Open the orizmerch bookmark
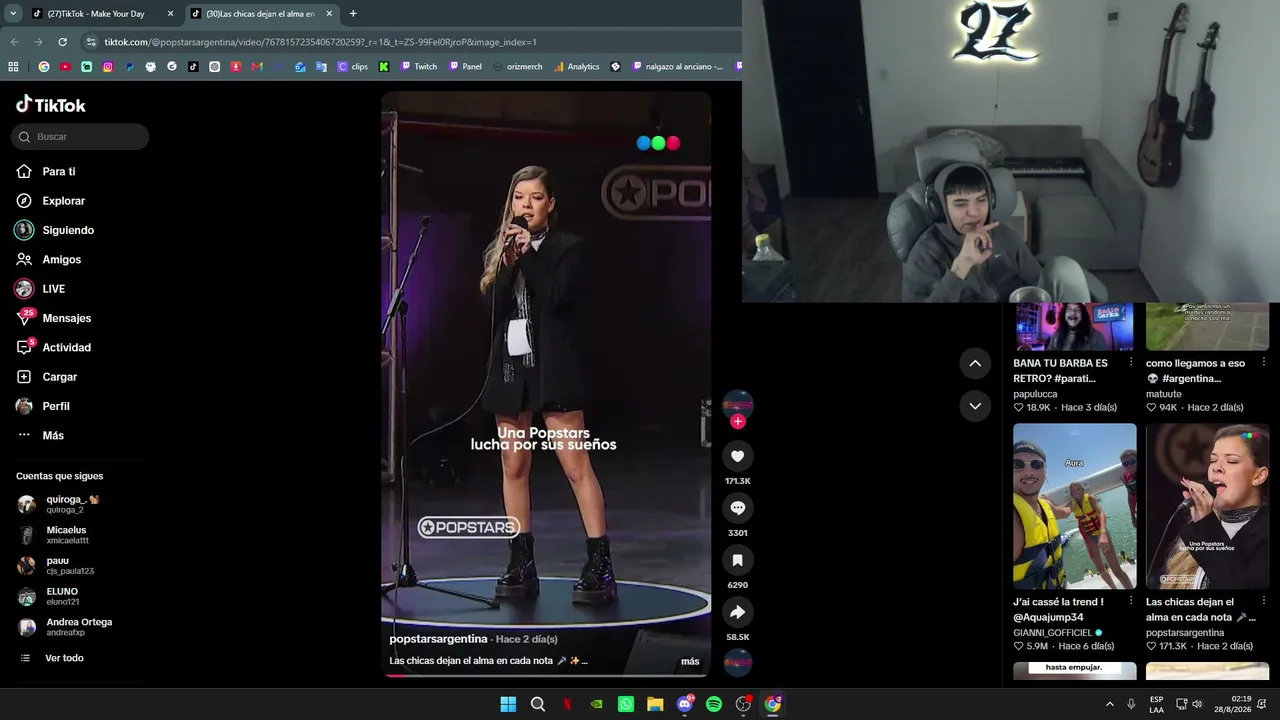1280x720 pixels. 517,67
